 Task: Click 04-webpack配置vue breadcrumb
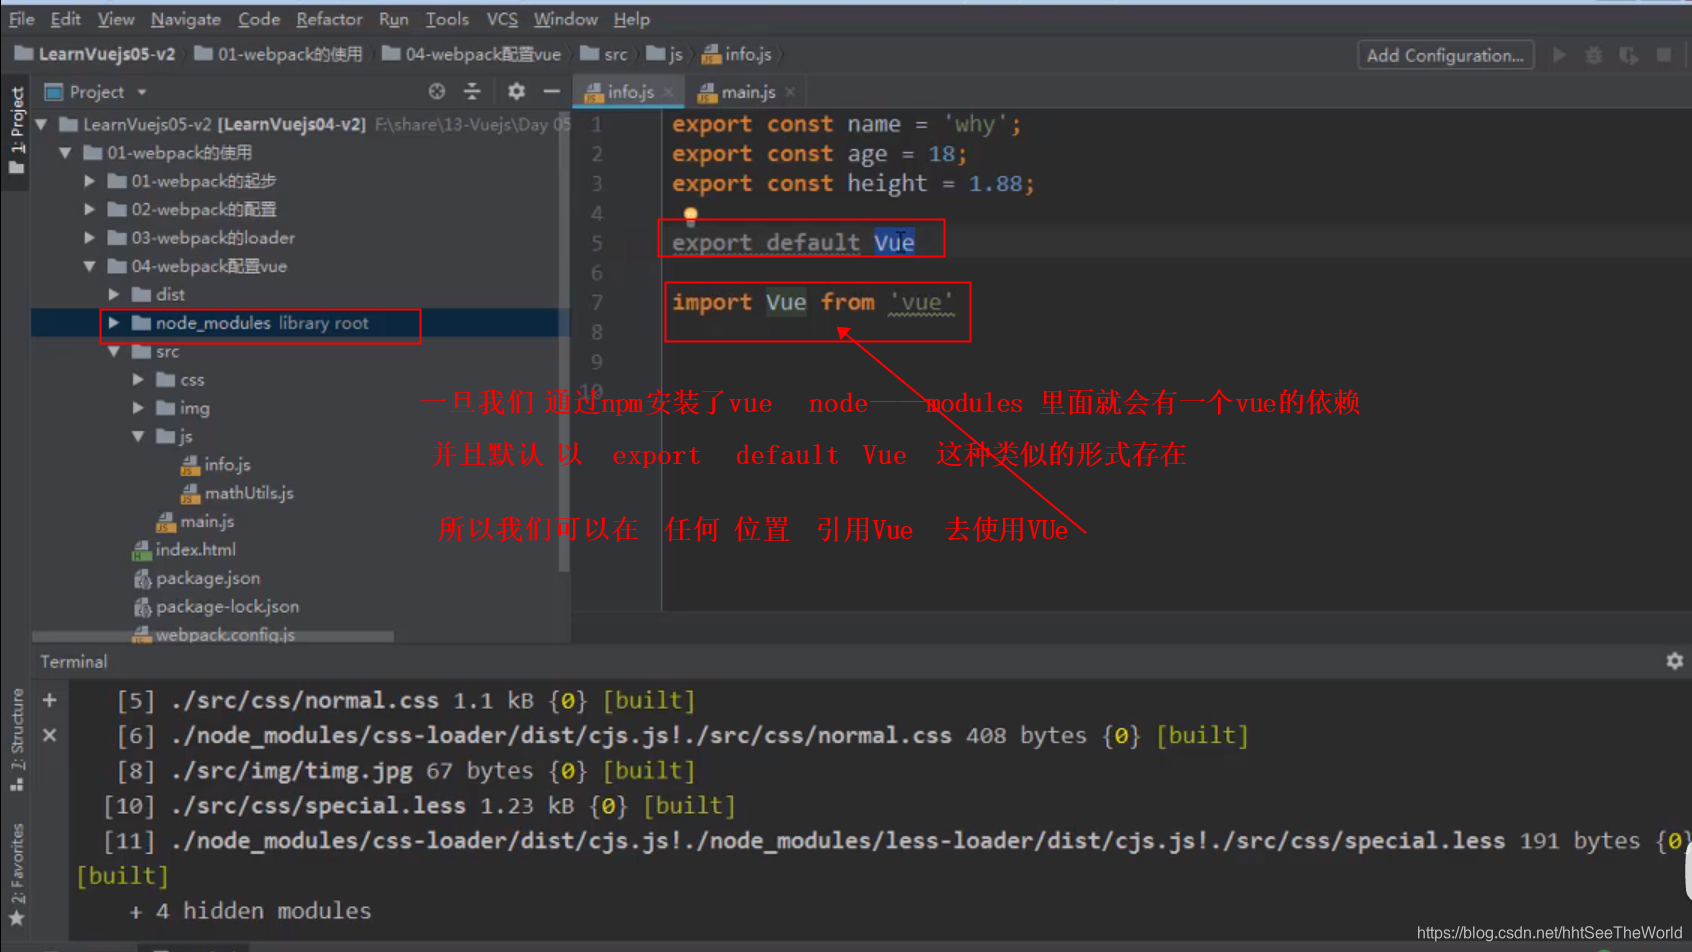pyautogui.click(x=471, y=54)
